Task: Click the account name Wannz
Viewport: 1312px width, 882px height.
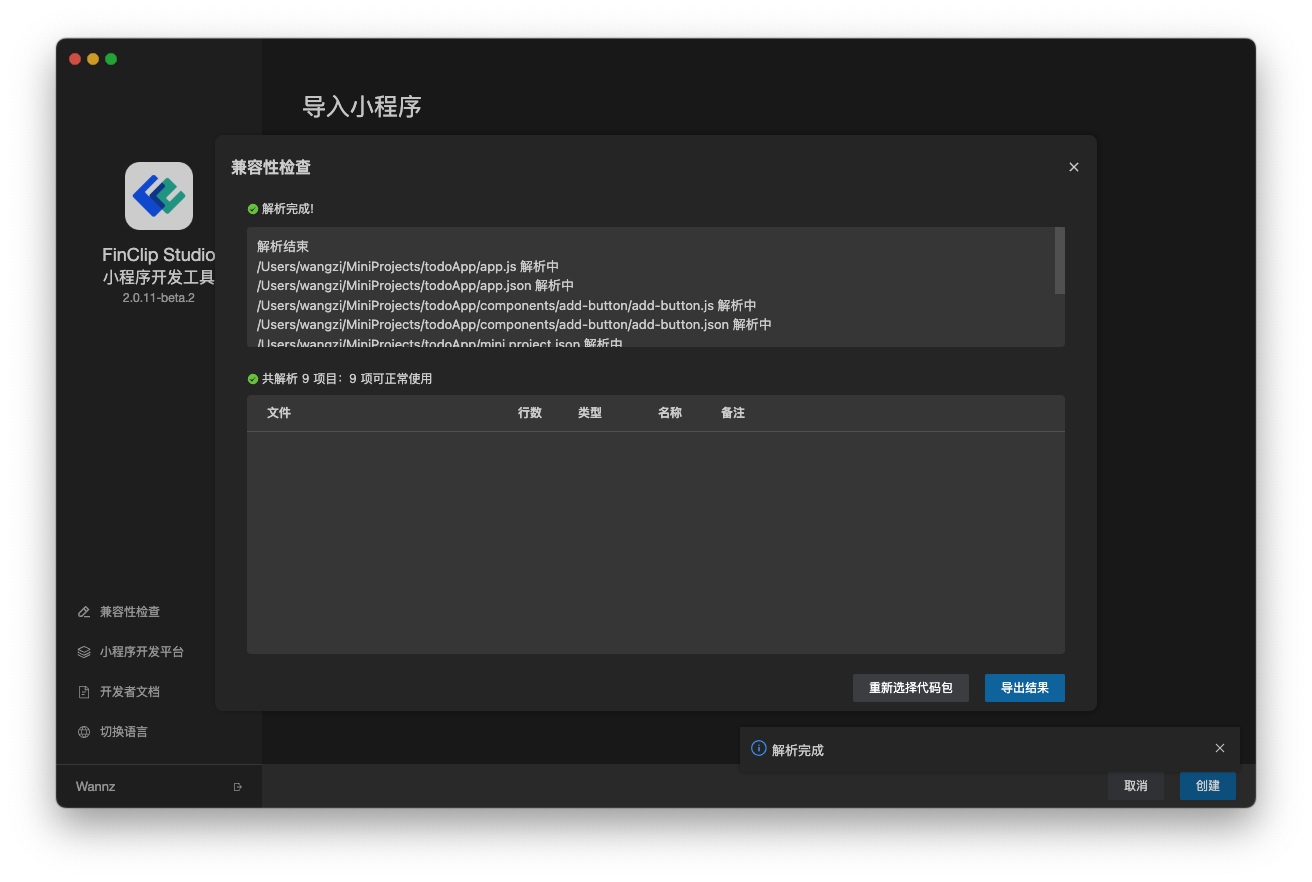Action: [95, 786]
